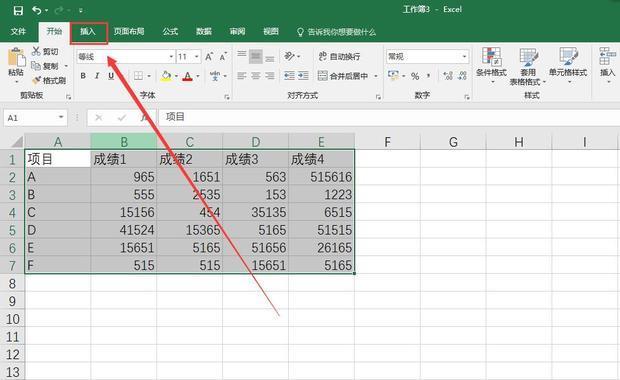The image size is (620, 380).
Task: Center text horizontally in the cell
Action: (x=256, y=76)
